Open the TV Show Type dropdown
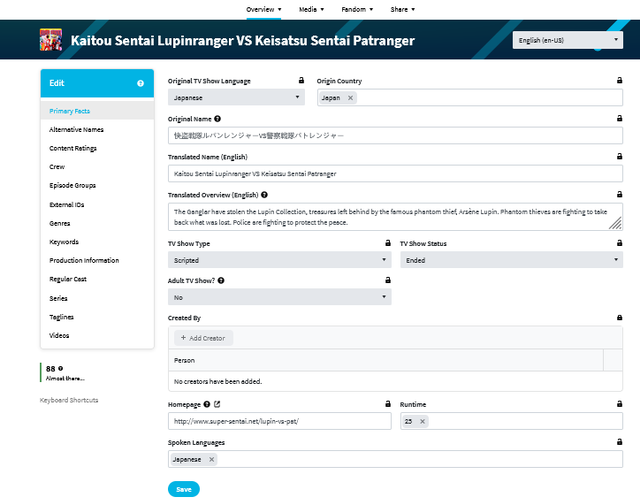This screenshot has width=640, height=499. pyautogui.click(x=280, y=260)
